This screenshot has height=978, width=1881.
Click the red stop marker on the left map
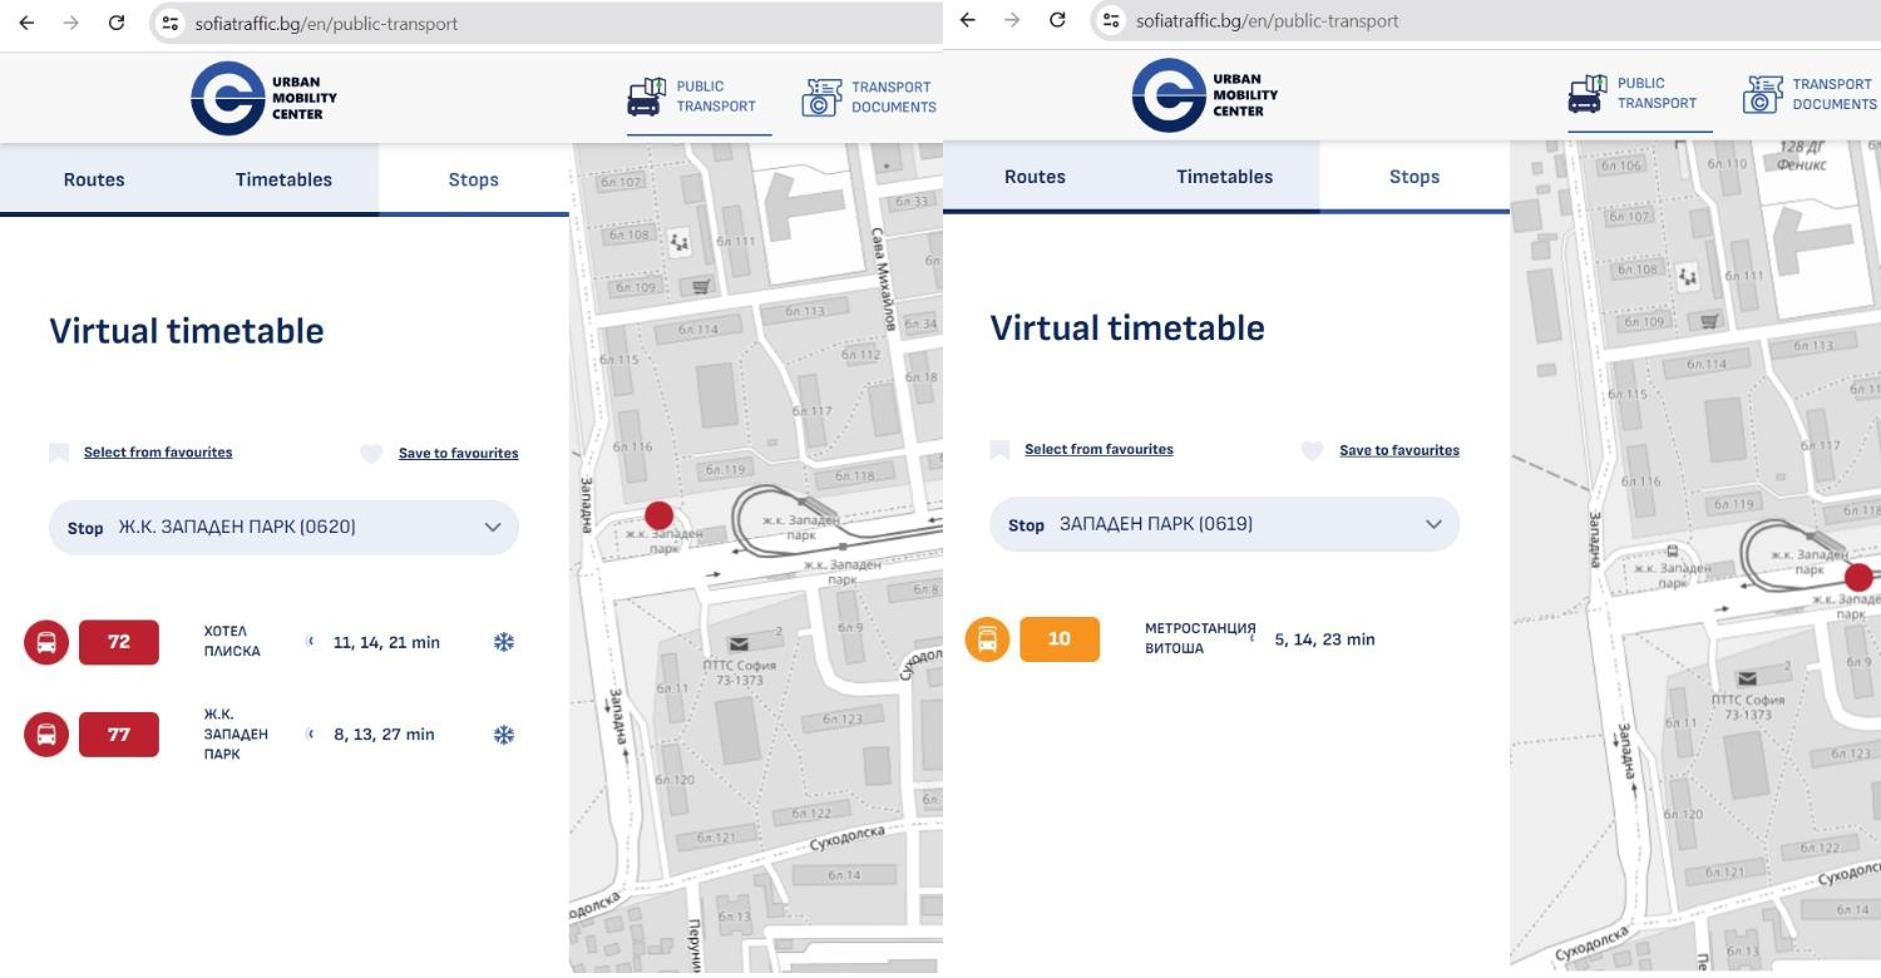(659, 515)
